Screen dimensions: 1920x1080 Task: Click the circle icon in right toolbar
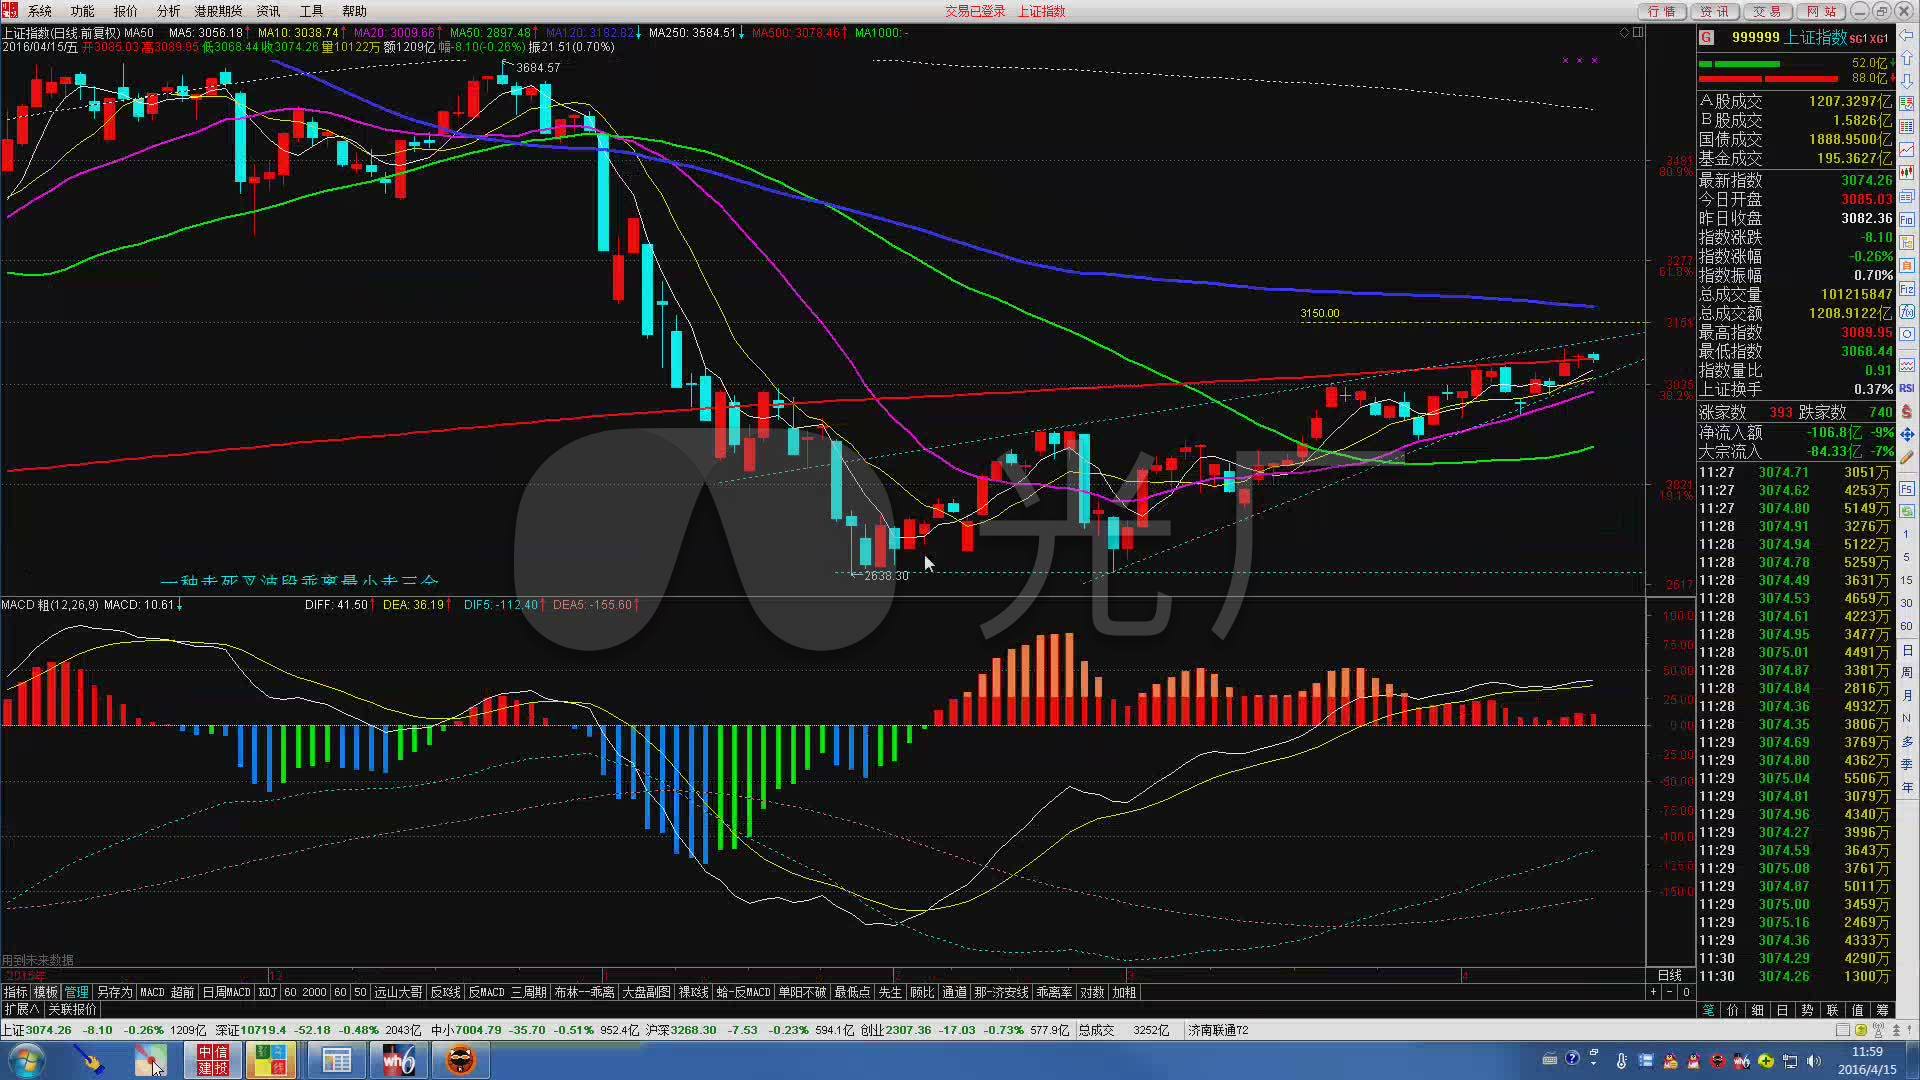[1907, 334]
